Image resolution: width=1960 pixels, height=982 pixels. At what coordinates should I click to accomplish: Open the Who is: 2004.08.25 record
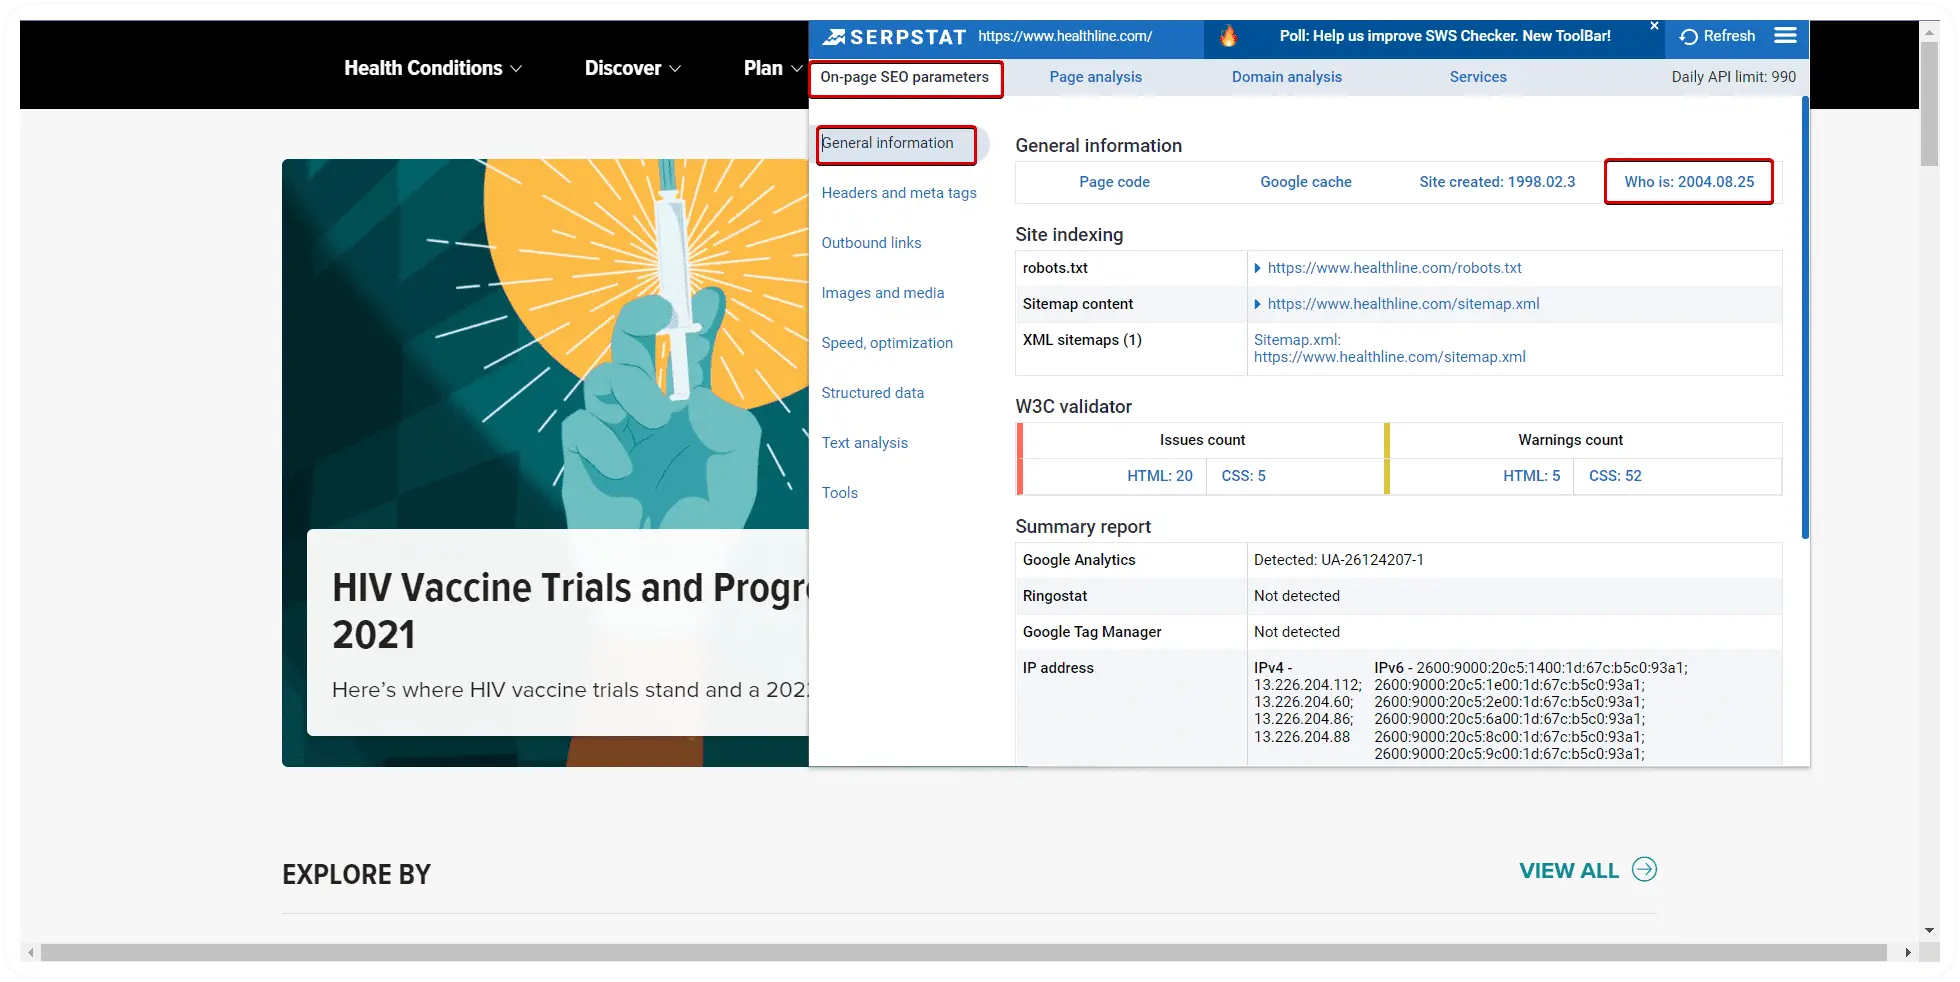(x=1688, y=182)
